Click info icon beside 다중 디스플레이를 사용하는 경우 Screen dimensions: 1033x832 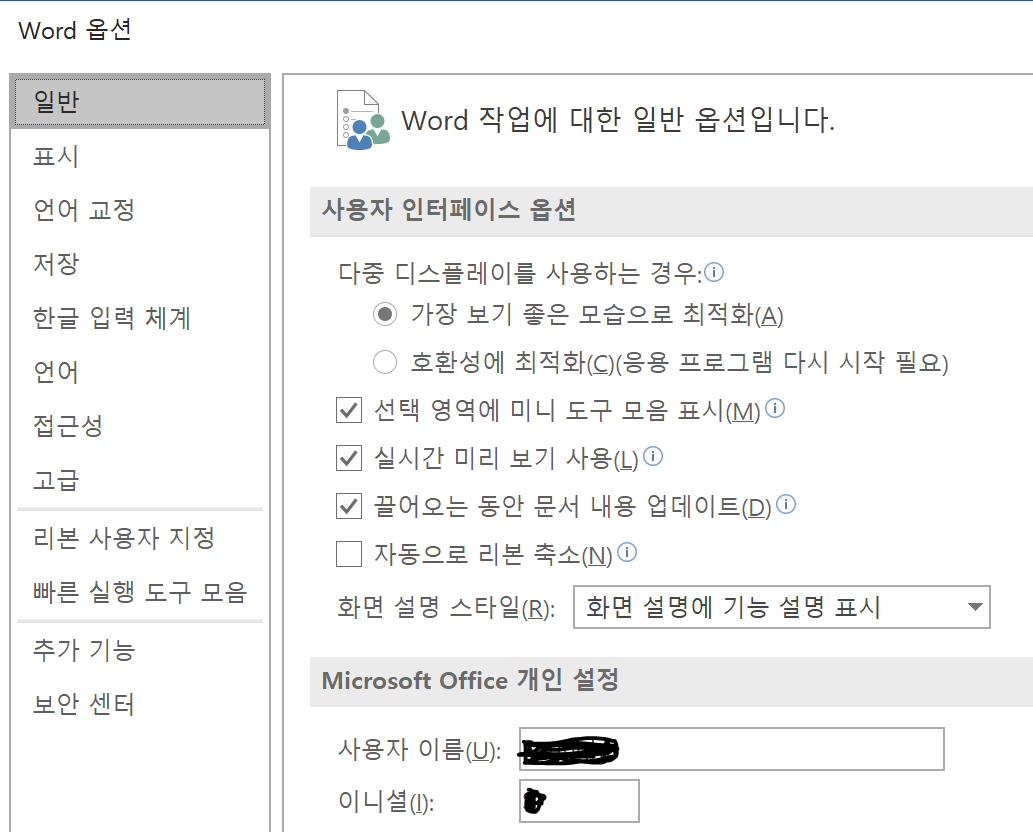pyautogui.click(x=714, y=271)
